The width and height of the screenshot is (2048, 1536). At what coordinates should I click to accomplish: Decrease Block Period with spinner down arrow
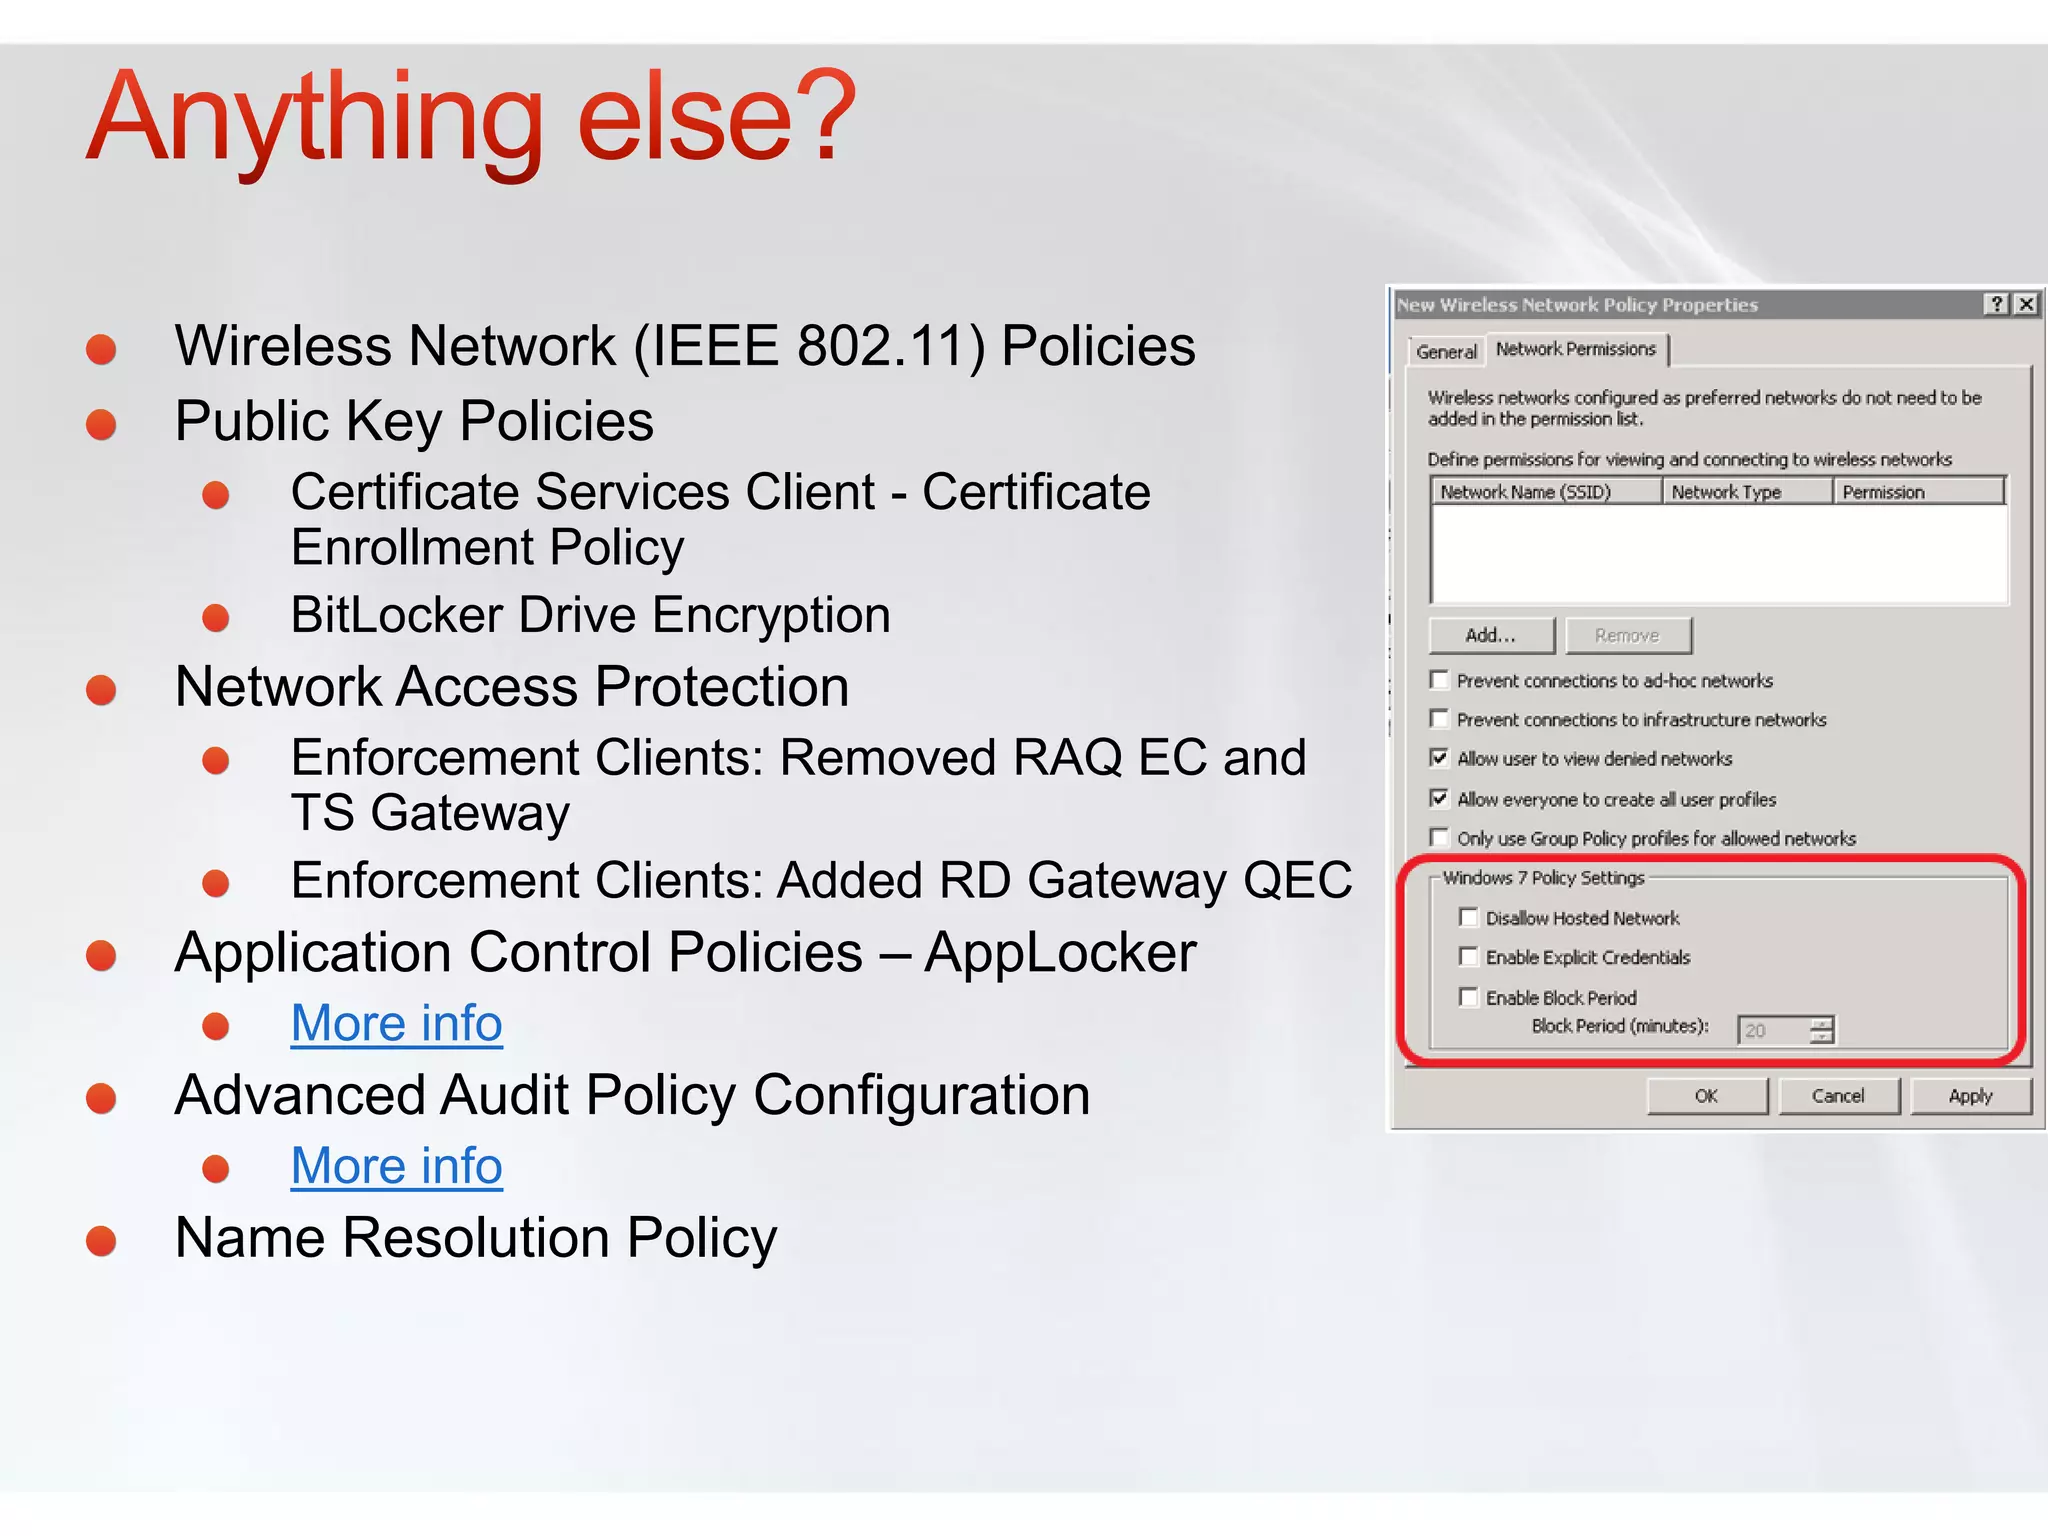[x=1823, y=1038]
